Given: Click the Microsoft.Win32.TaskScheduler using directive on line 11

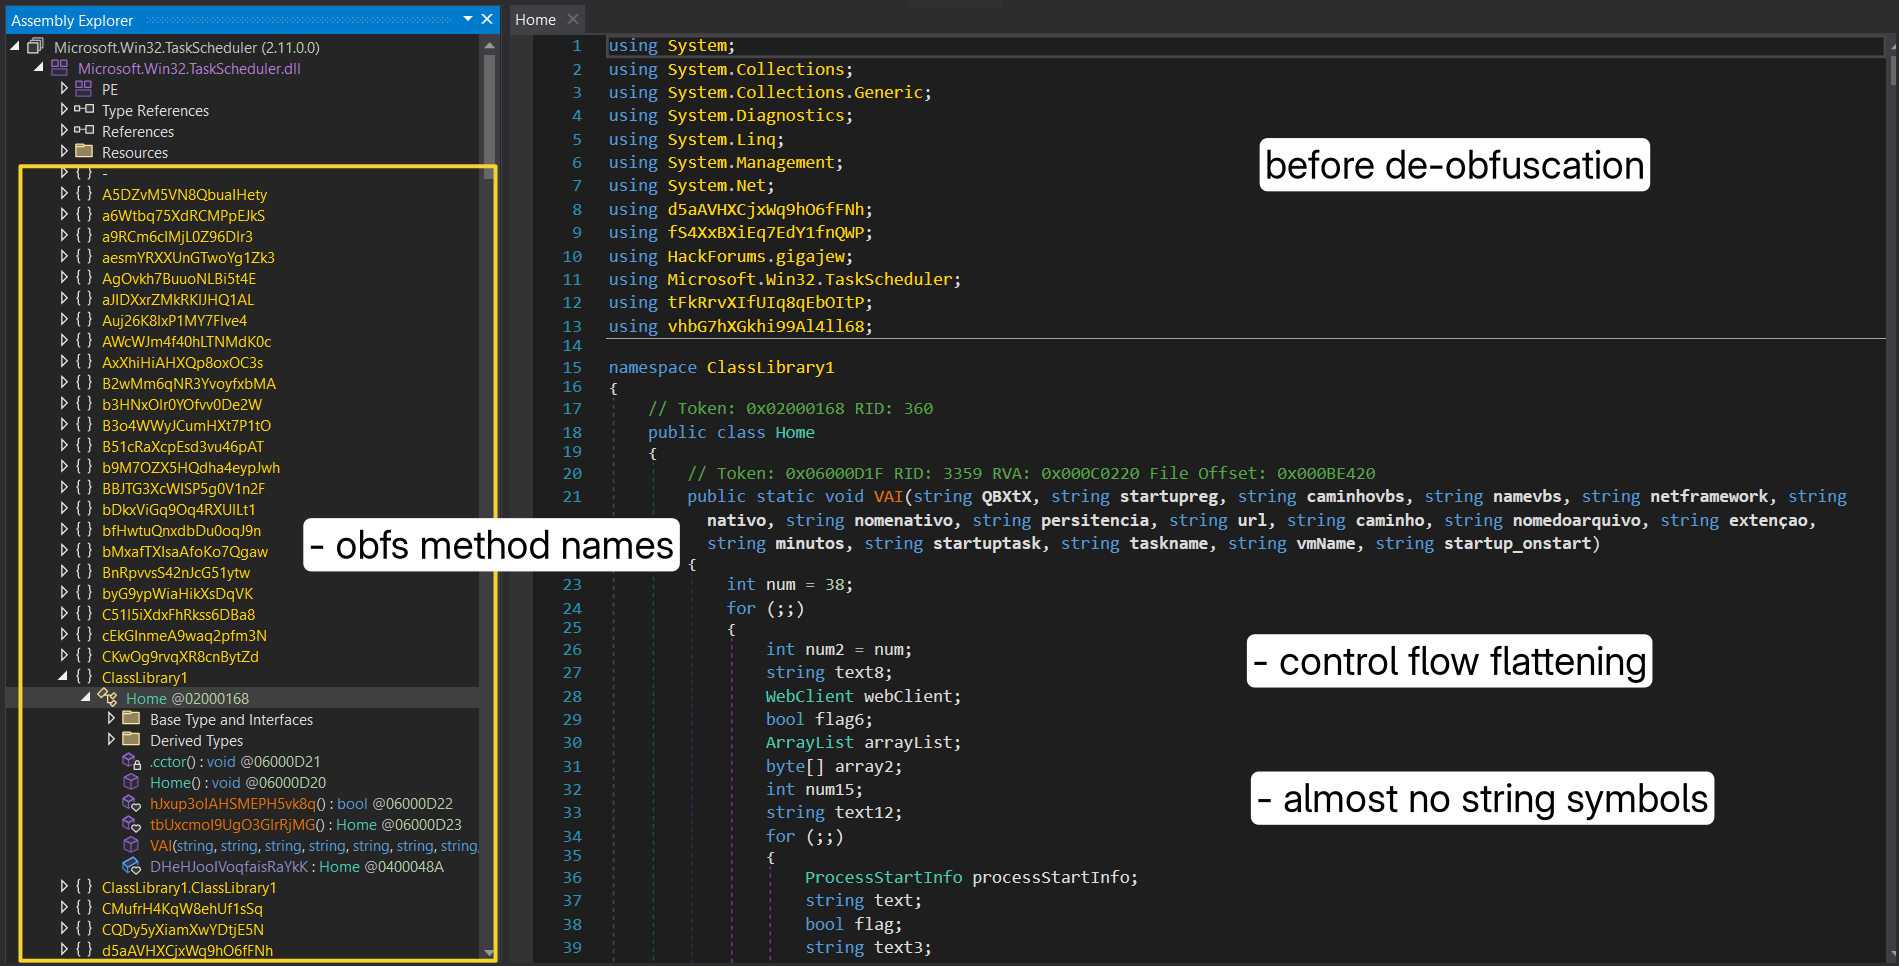Looking at the screenshot, I should pyautogui.click(x=785, y=279).
